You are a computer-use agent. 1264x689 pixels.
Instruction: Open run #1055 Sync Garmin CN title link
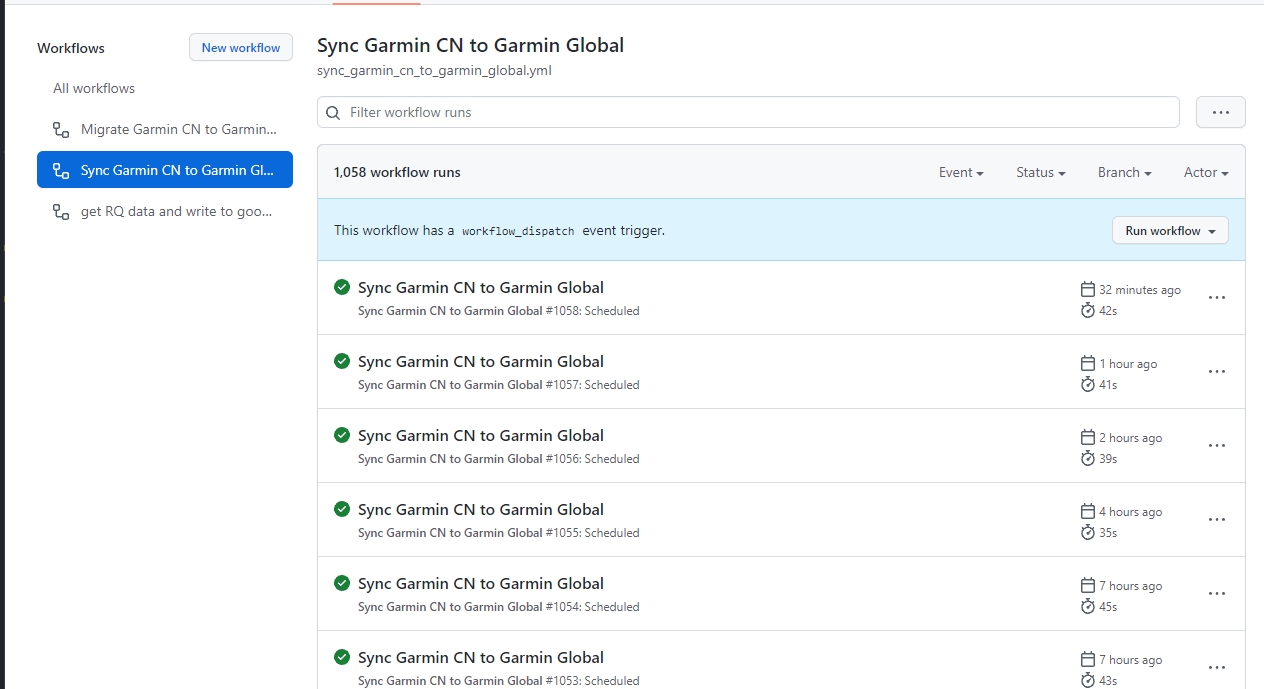click(481, 509)
